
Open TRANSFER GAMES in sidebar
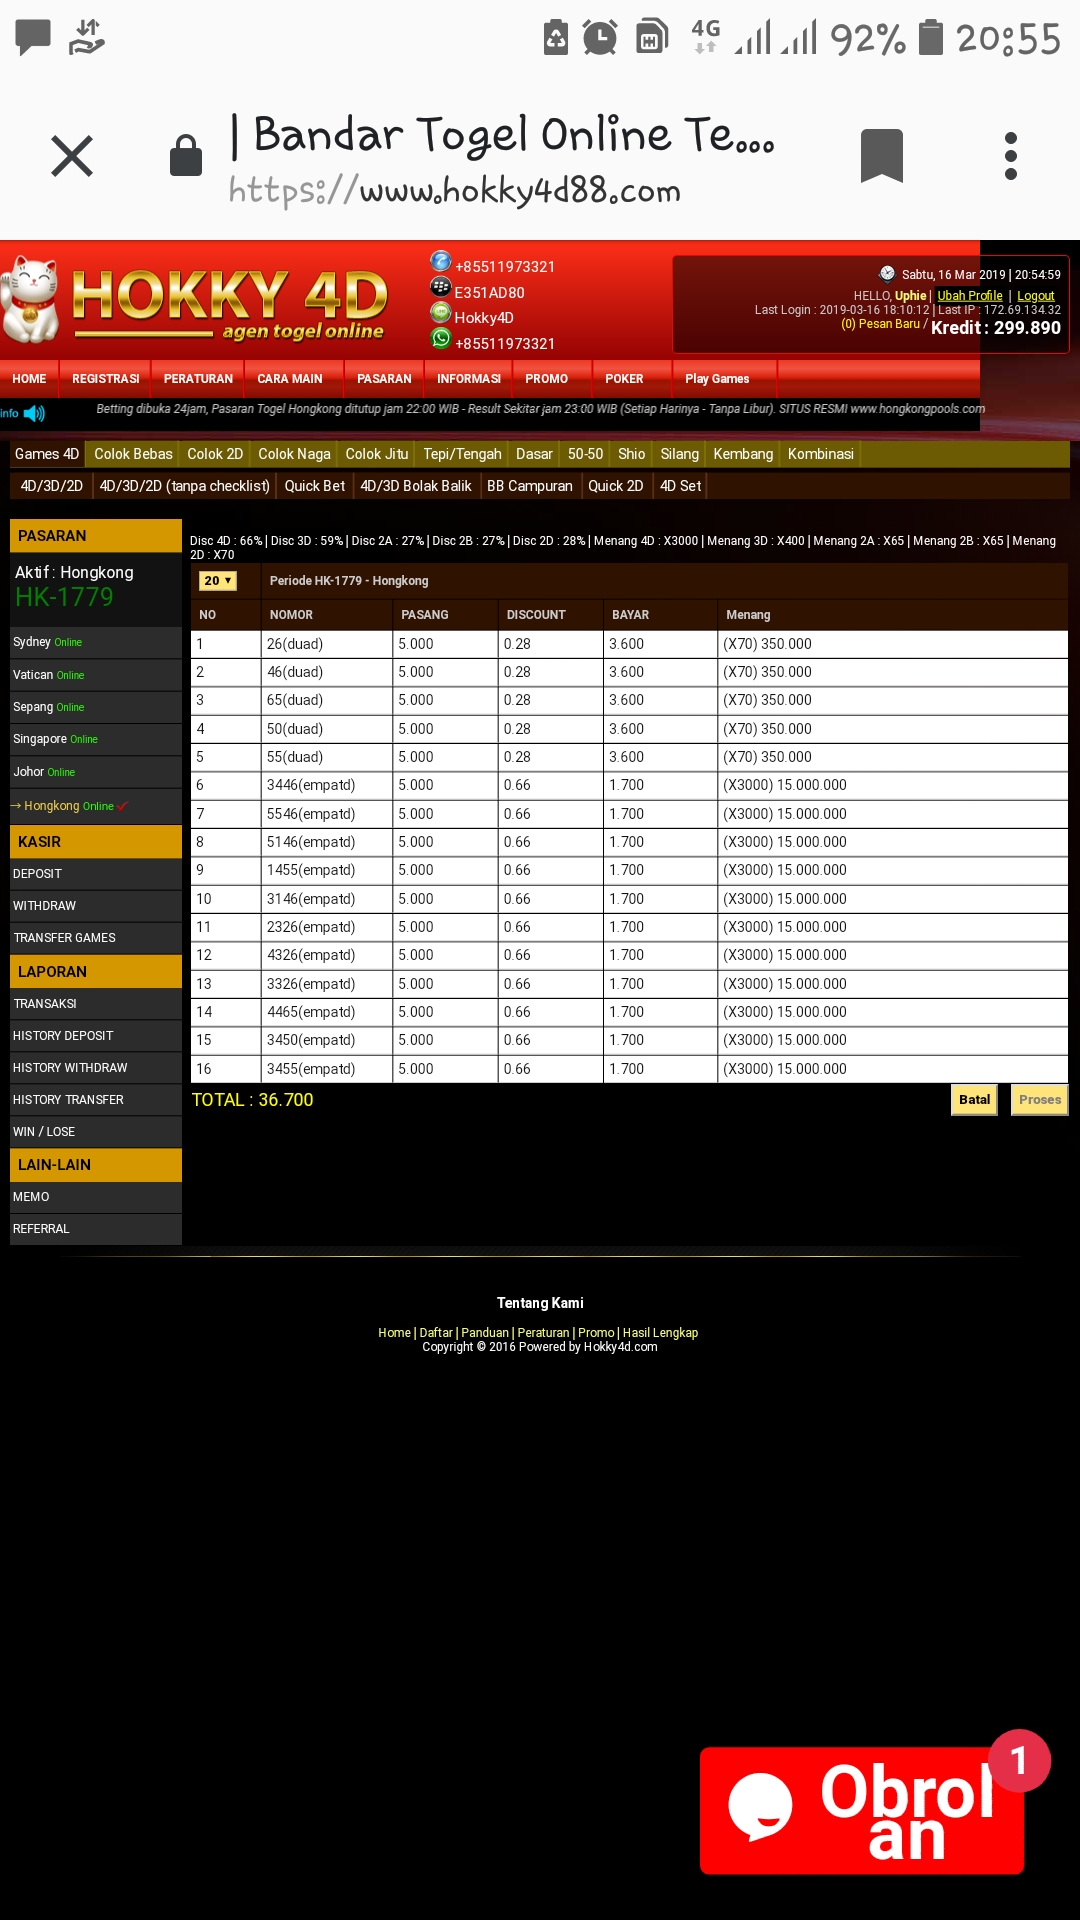[96, 938]
